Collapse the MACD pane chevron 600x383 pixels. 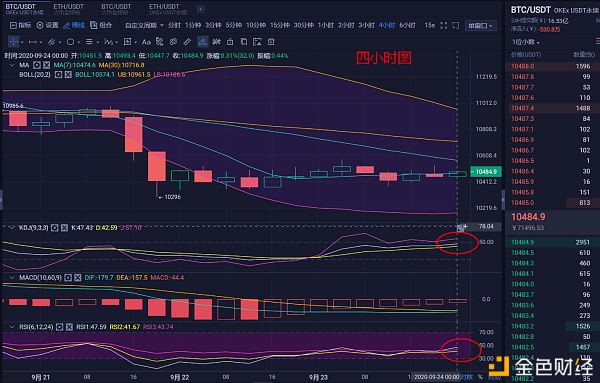tap(12, 277)
